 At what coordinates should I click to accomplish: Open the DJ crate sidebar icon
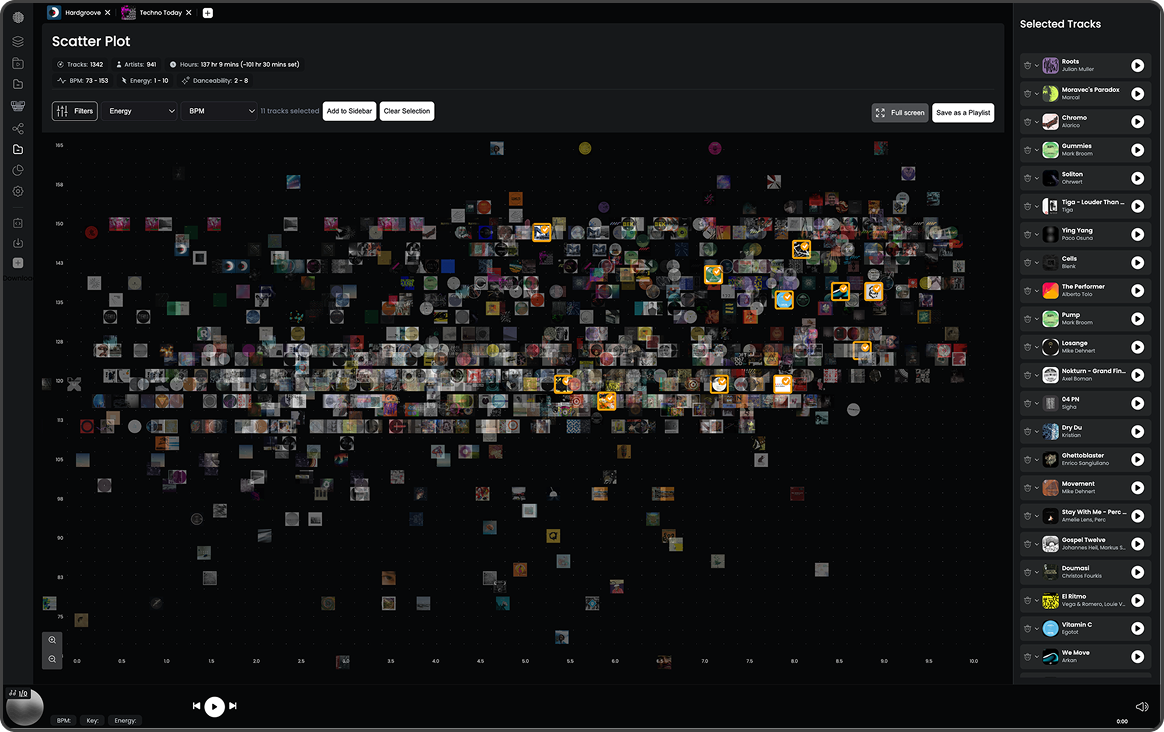pos(18,106)
